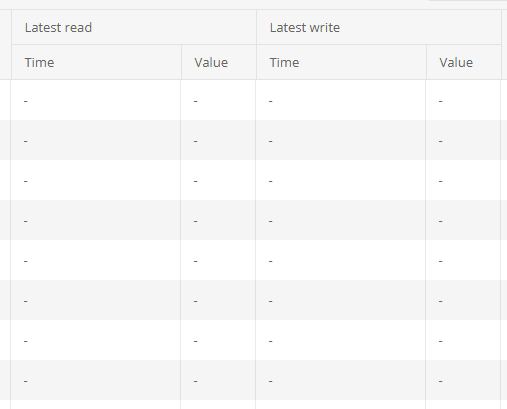Select third row's Latest read Time cell
The image size is (507, 409).
click(96, 180)
